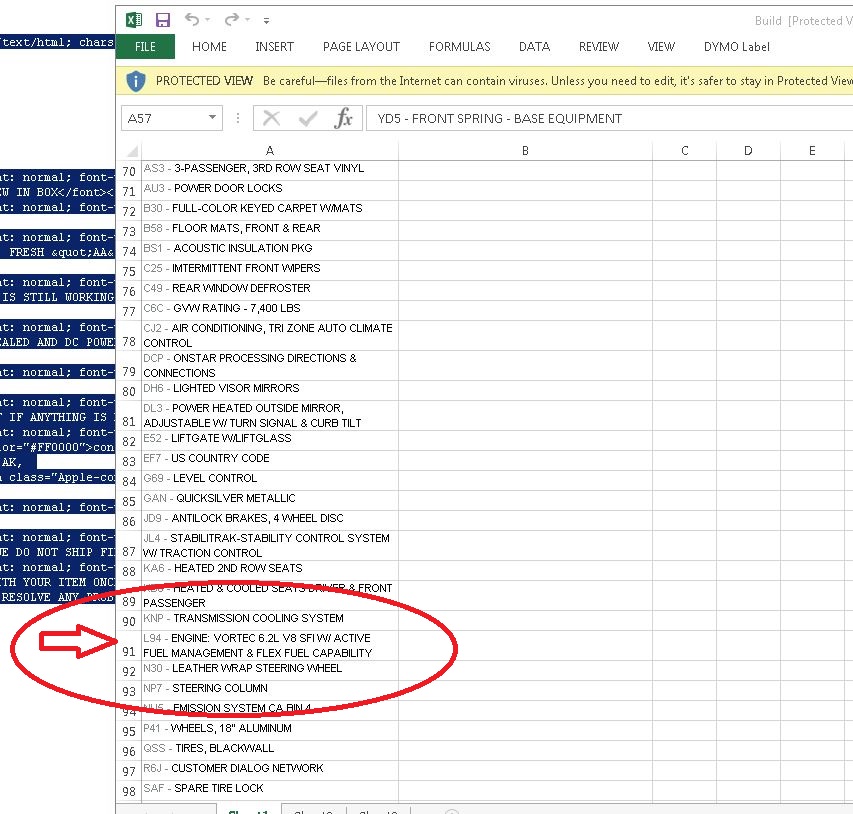Select cell C6C - GVW RATING 7,400 LBS
The image size is (853, 814).
[x=270, y=311]
